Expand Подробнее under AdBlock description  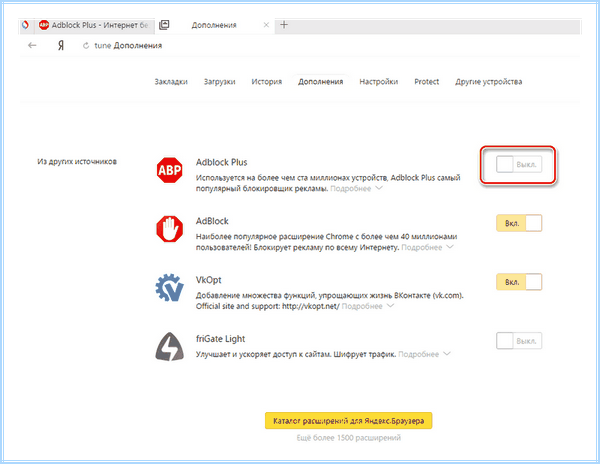click(x=427, y=247)
